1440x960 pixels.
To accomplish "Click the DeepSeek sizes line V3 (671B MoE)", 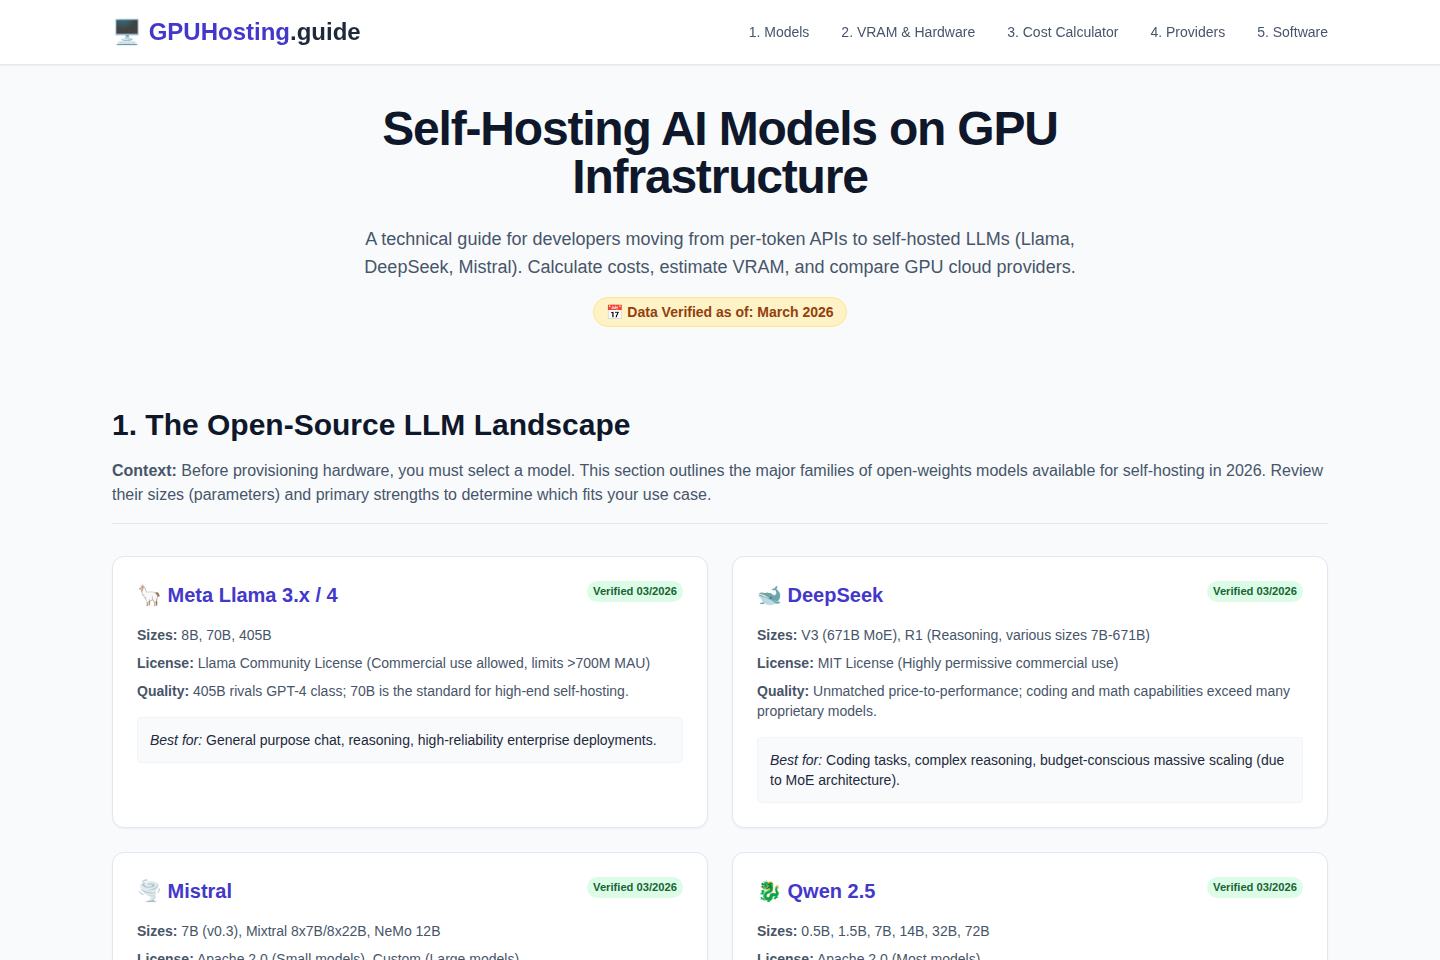I will [x=953, y=635].
